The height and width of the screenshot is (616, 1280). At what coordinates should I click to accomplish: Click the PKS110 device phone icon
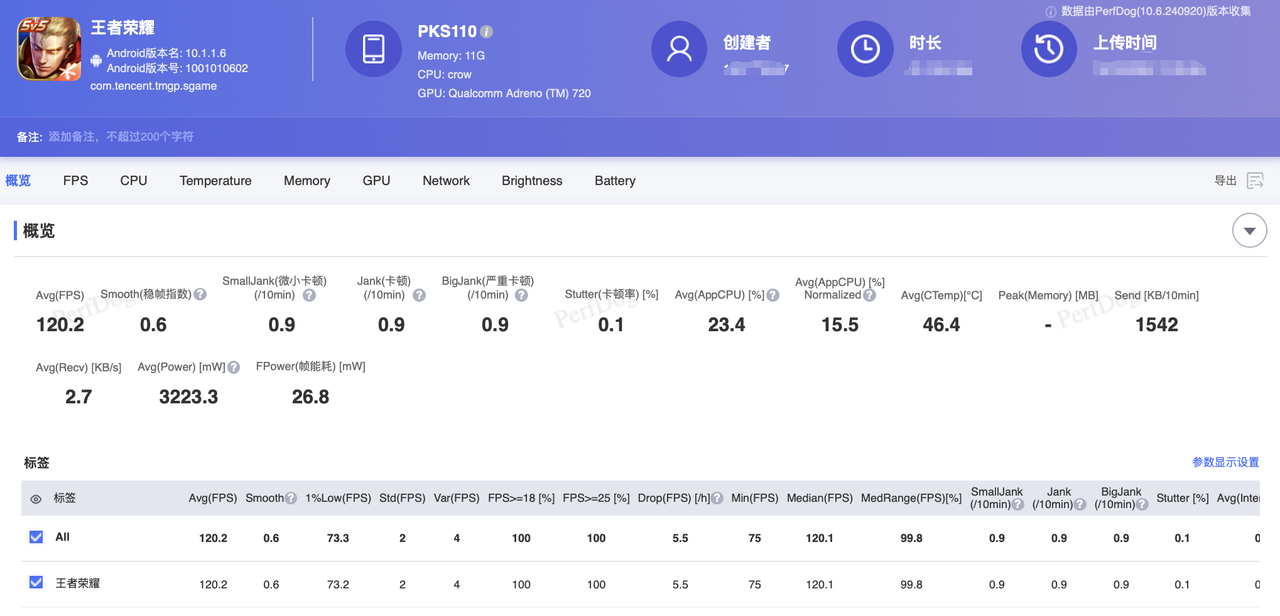[373, 48]
